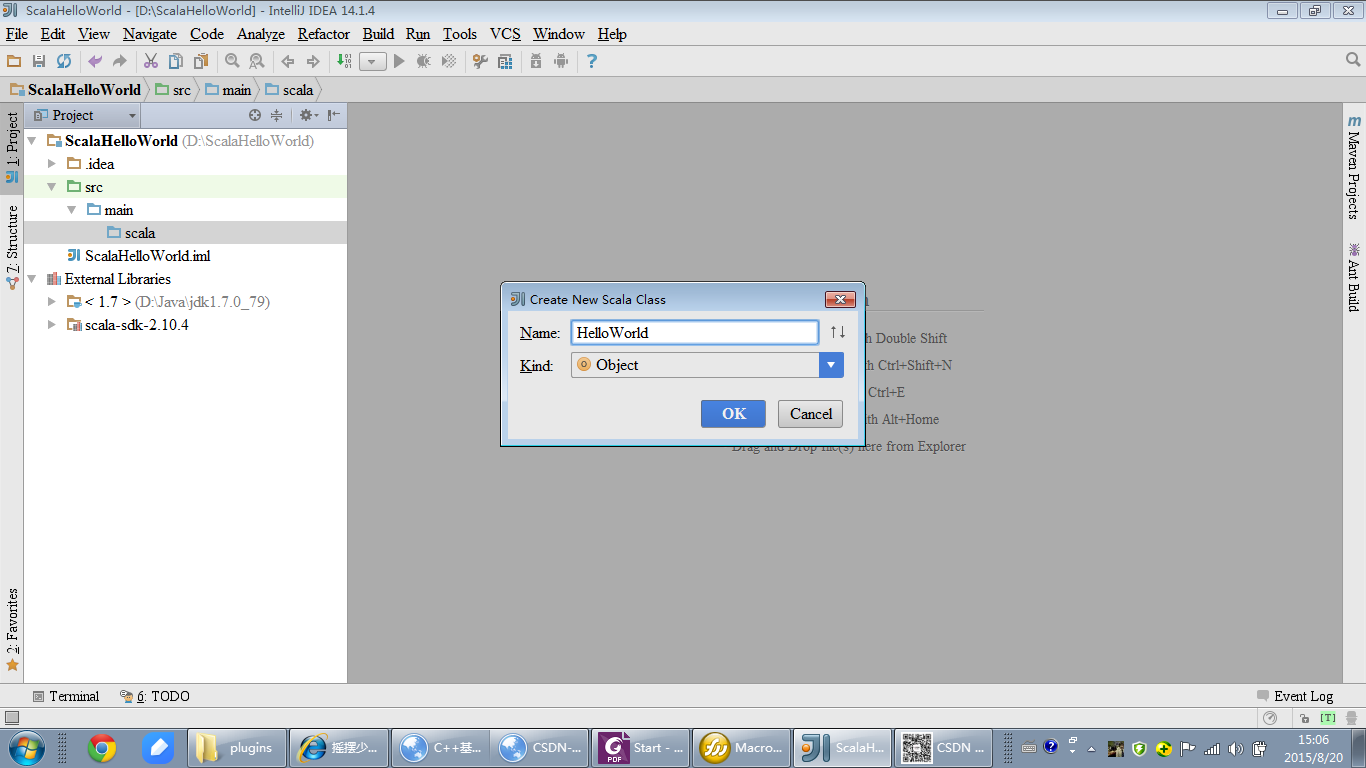Viewport: 1366px width, 768px height.
Task: Click the Paste clipboard icon
Action: pos(201,61)
